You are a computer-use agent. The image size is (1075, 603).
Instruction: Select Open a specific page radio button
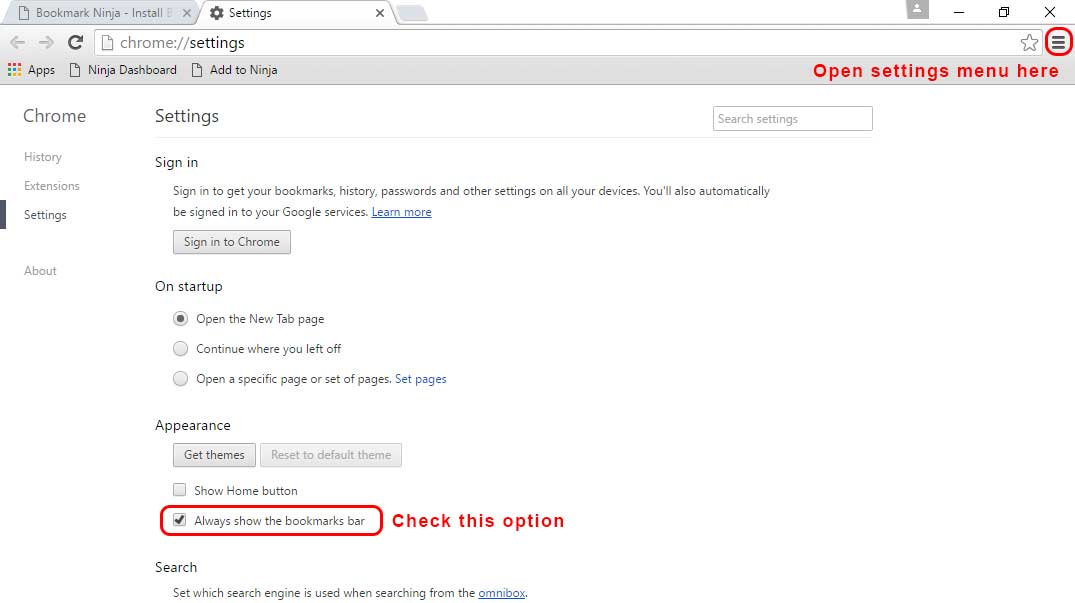tap(180, 379)
